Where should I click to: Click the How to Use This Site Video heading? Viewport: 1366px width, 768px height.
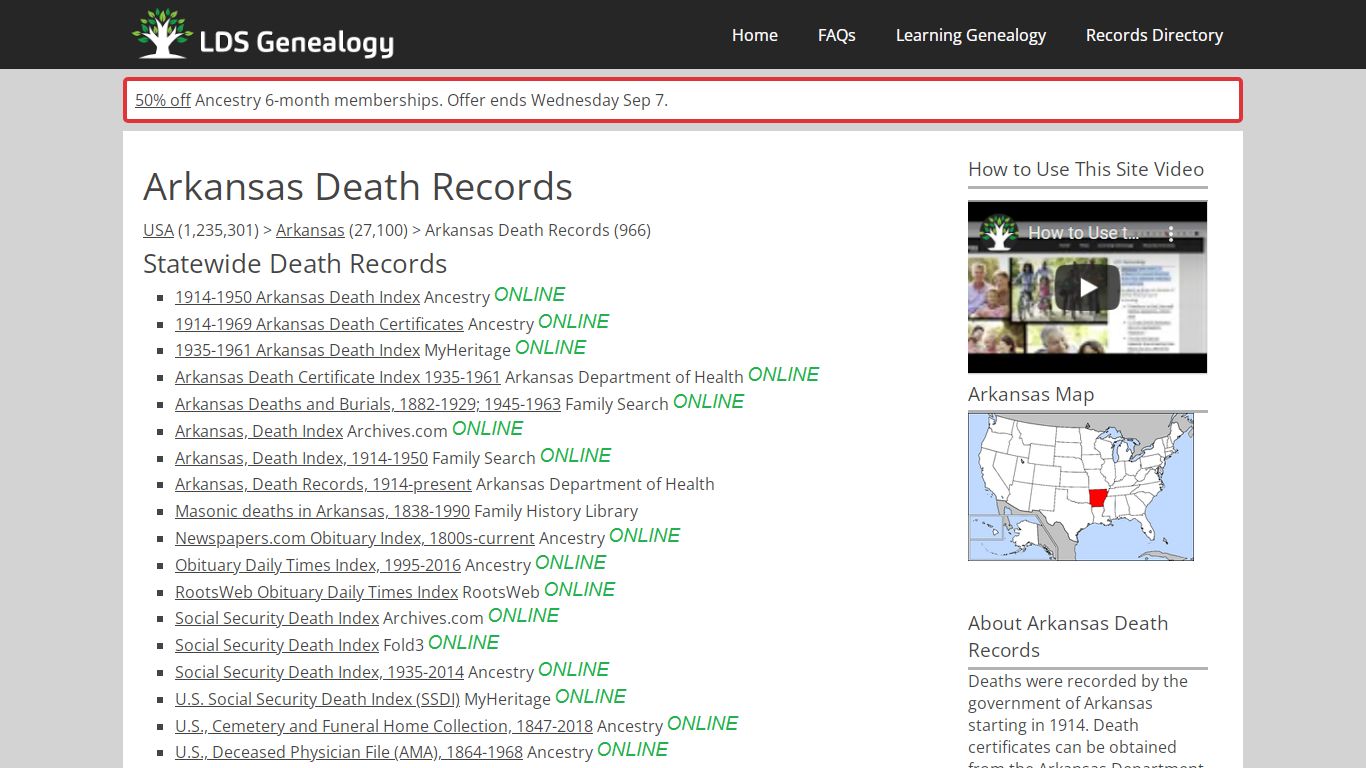tap(1086, 169)
